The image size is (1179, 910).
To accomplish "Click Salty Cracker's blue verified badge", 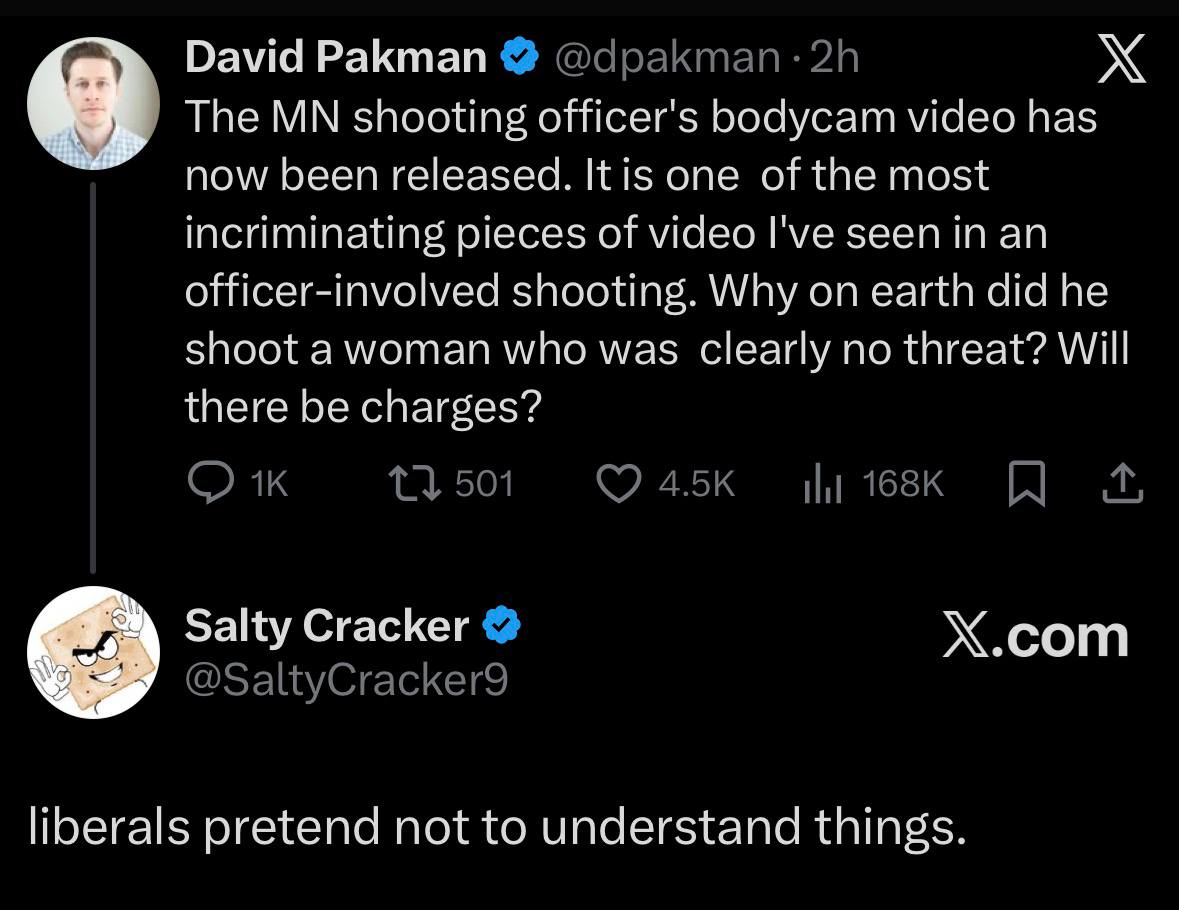I will point(502,626).
